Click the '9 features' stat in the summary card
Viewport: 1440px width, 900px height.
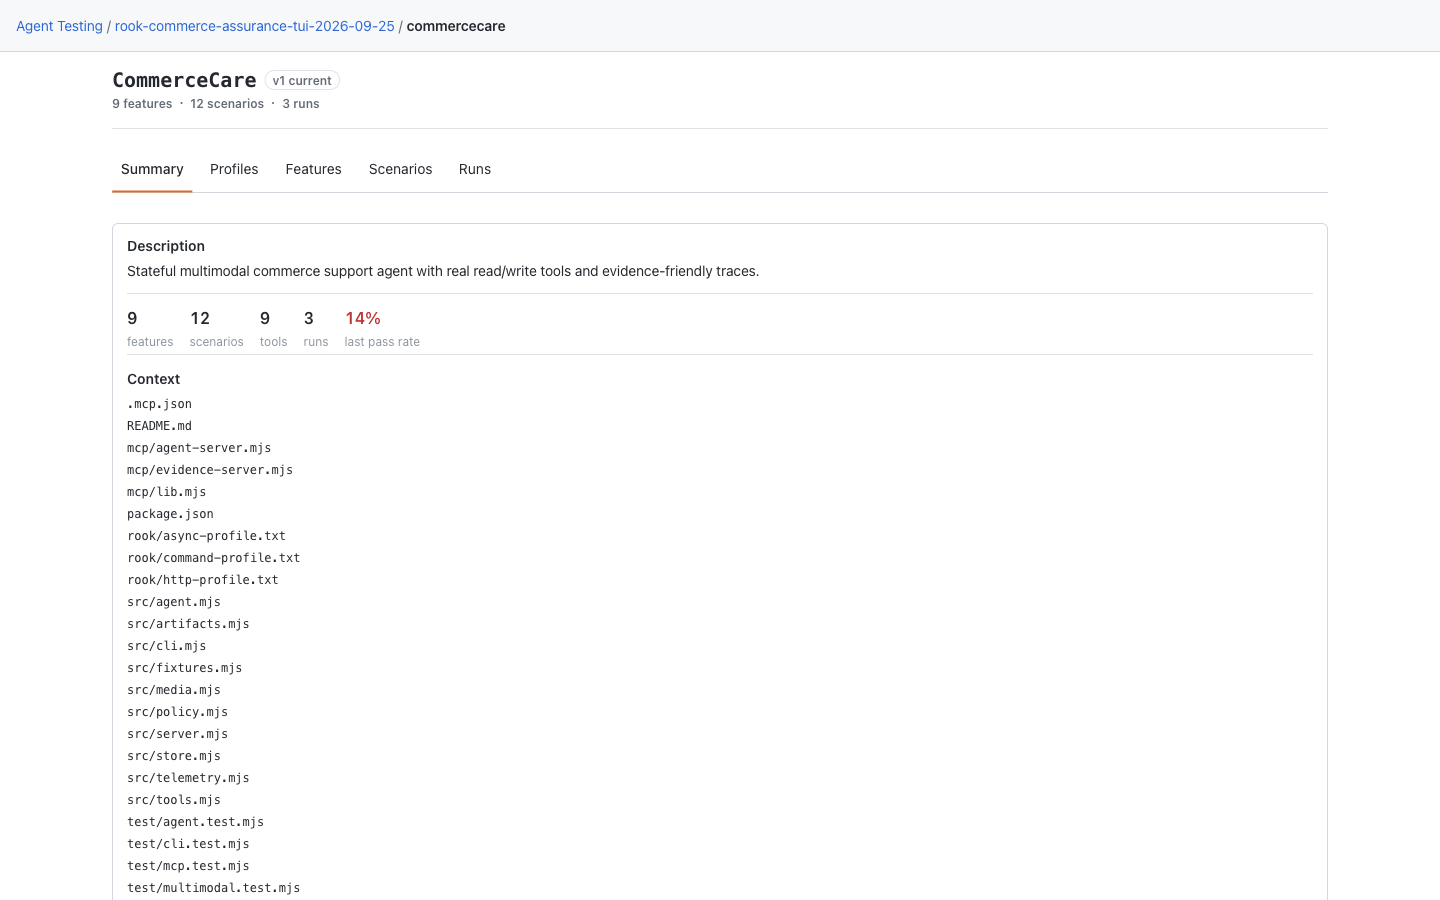pyautogui.click(x=150, y=329)
